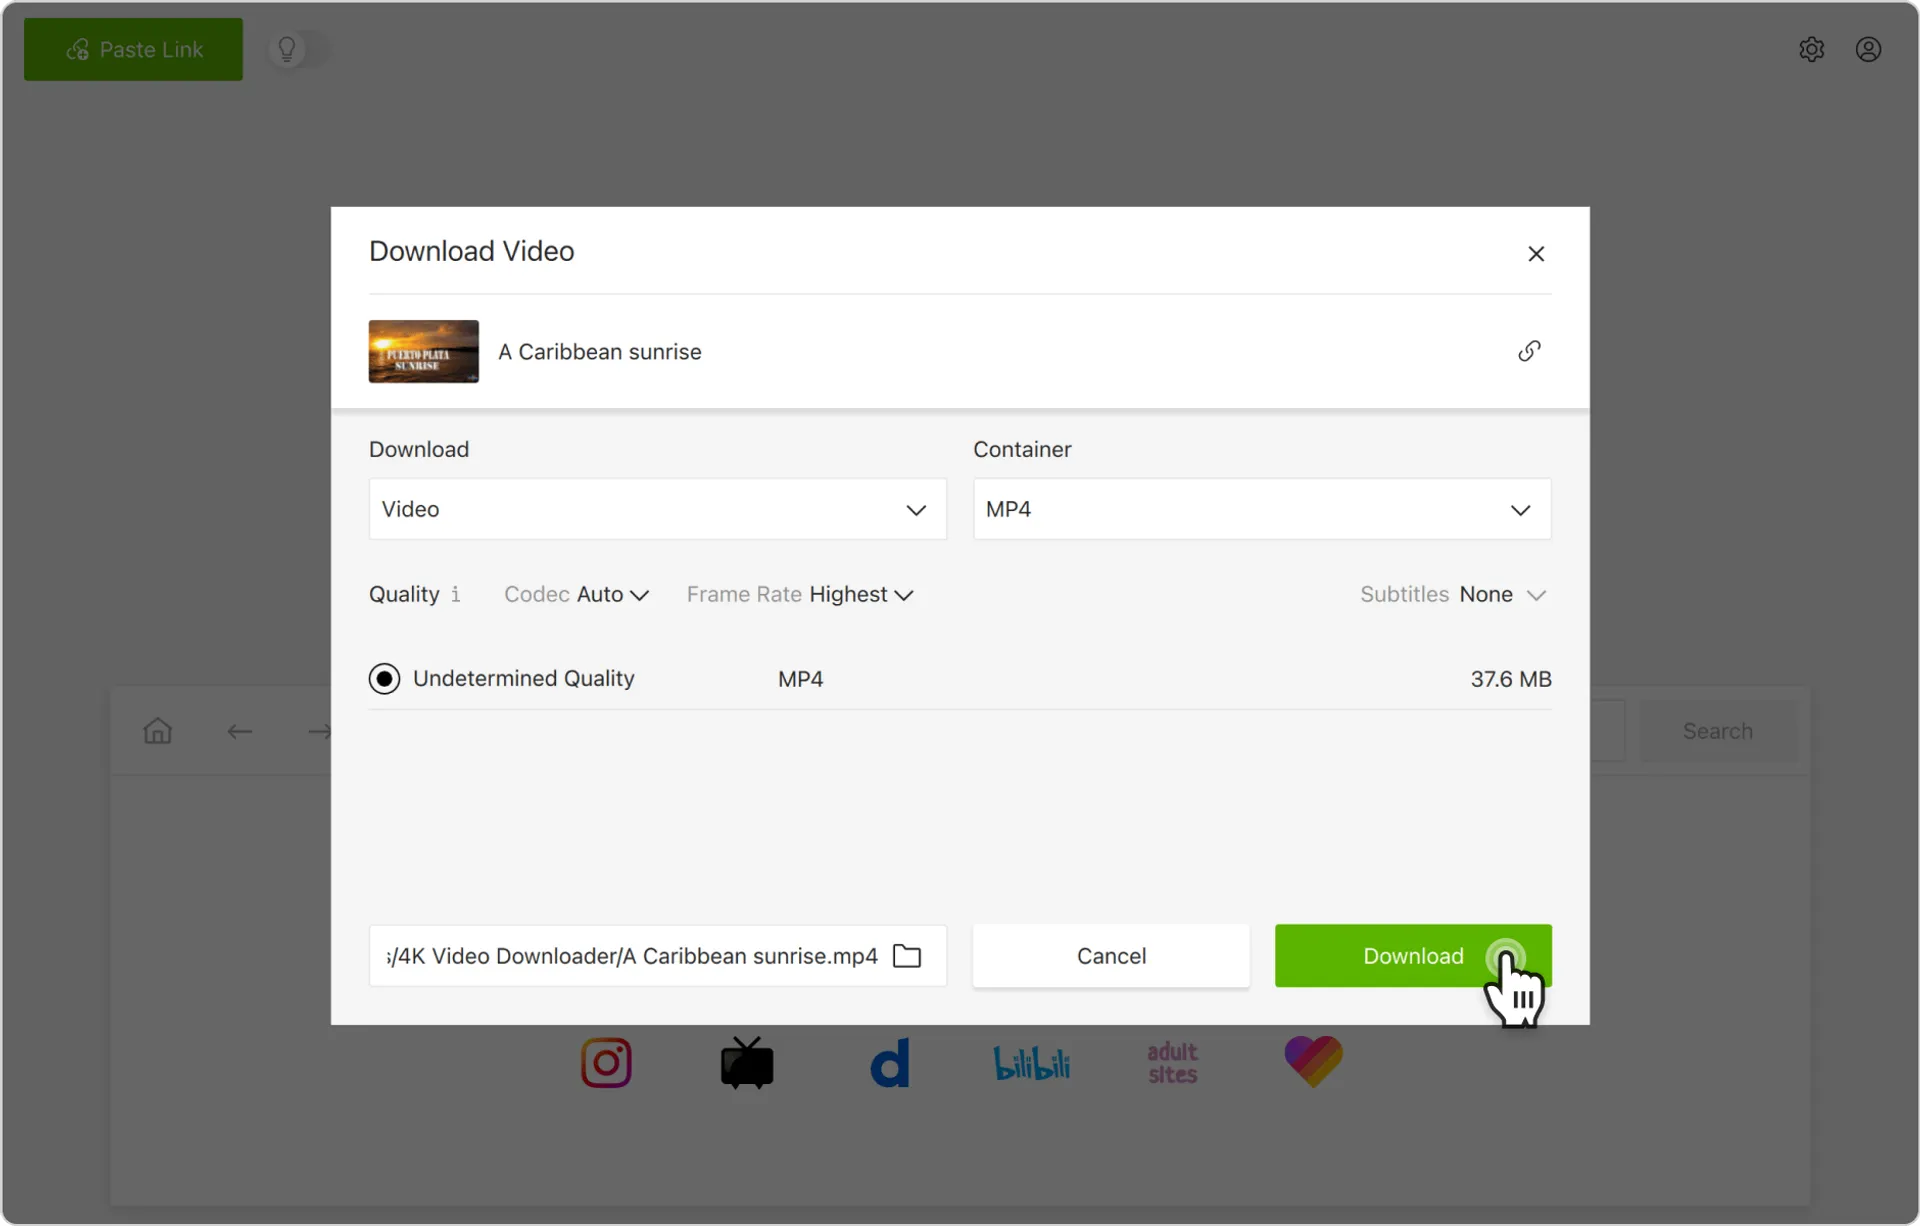The height and width of the screenshot is (1226, 1920).
Task: Select the Undetermined Quality radio button
Action: 384,679
